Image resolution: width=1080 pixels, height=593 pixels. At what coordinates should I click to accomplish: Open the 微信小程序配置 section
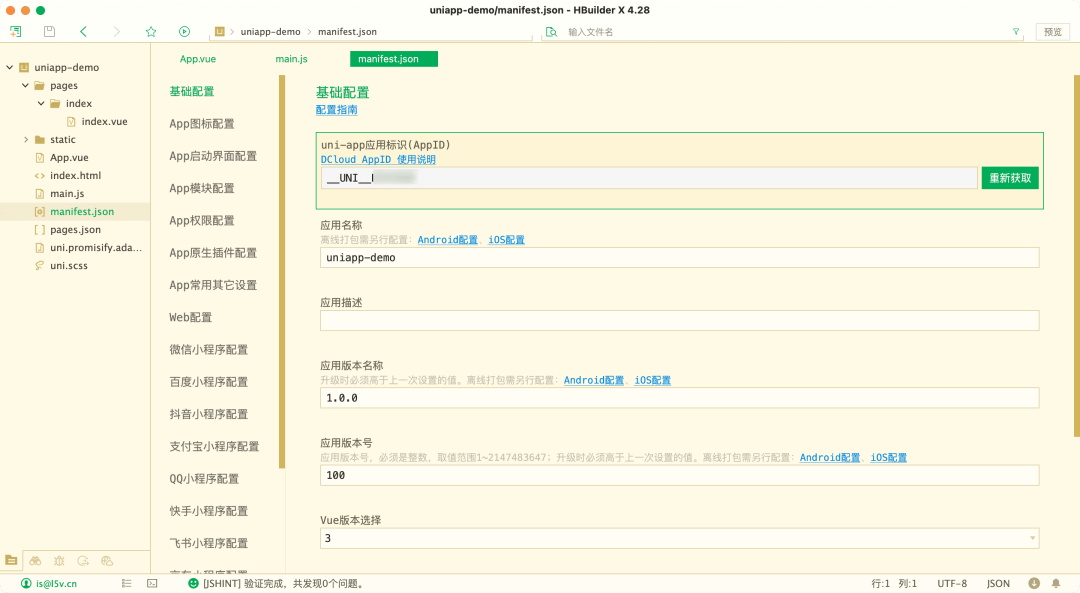pos(209,350)
